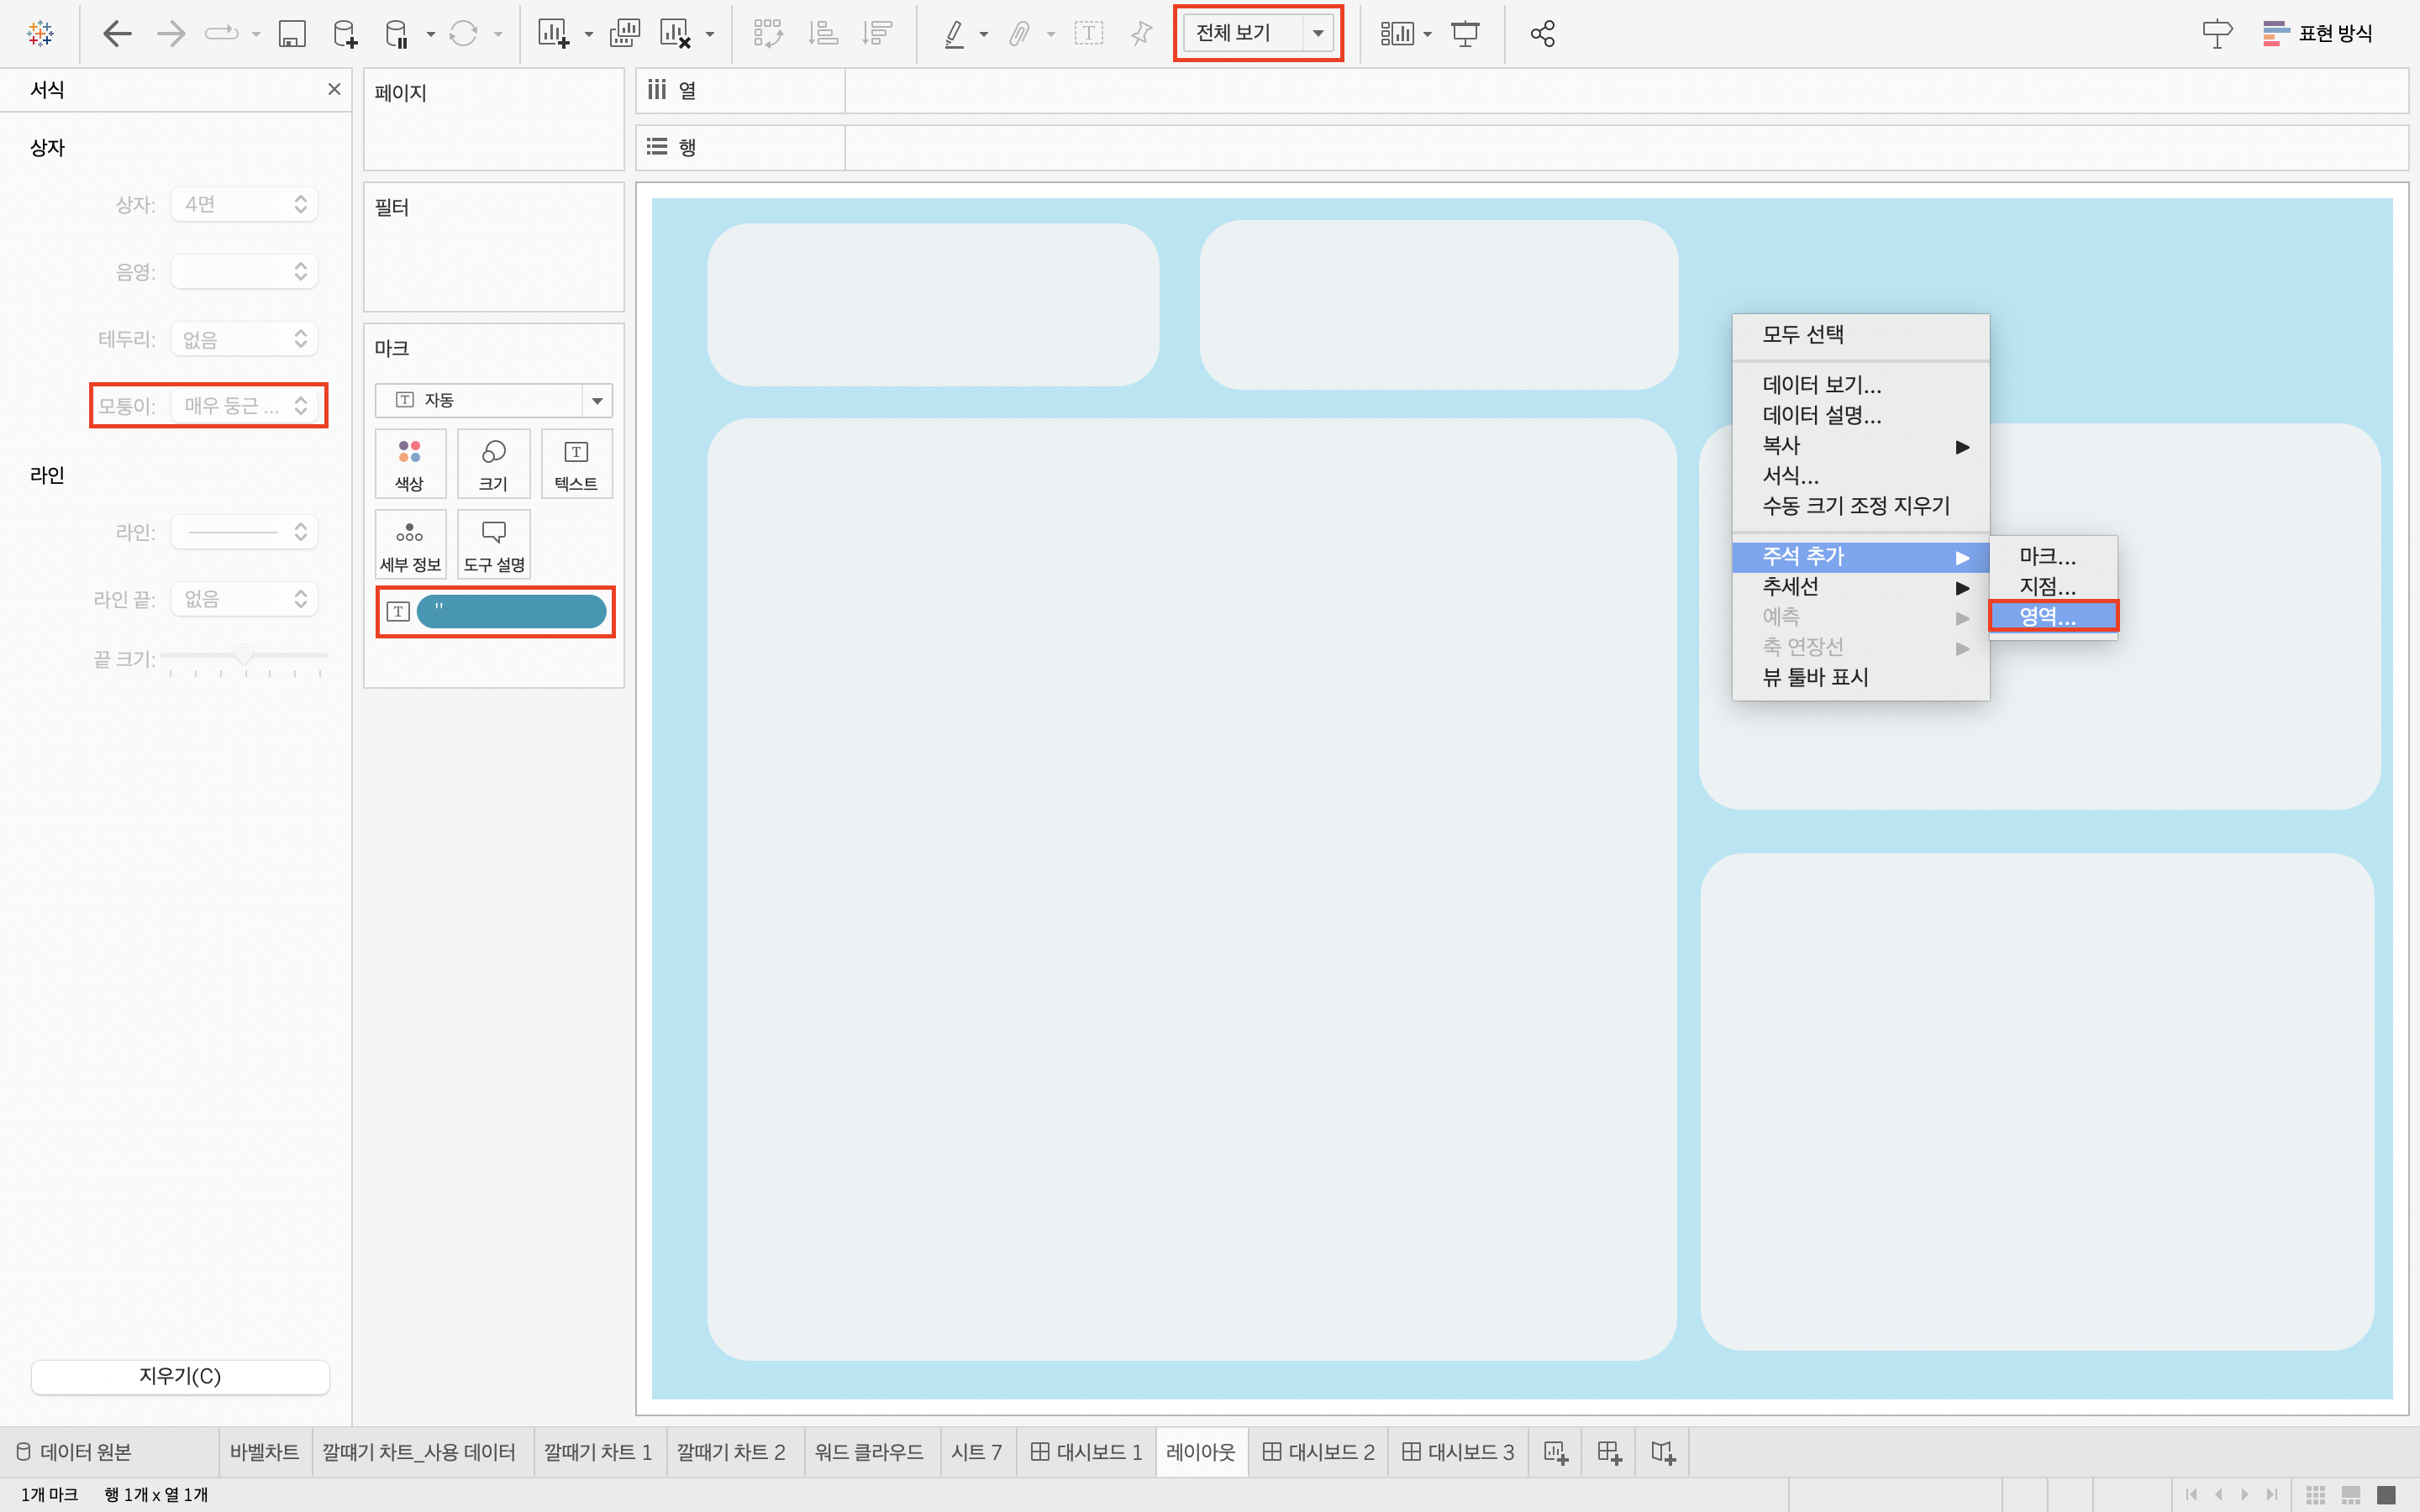Click the save workbook icon
This screenshot has height=1512, width=2420.
point(291,34)
